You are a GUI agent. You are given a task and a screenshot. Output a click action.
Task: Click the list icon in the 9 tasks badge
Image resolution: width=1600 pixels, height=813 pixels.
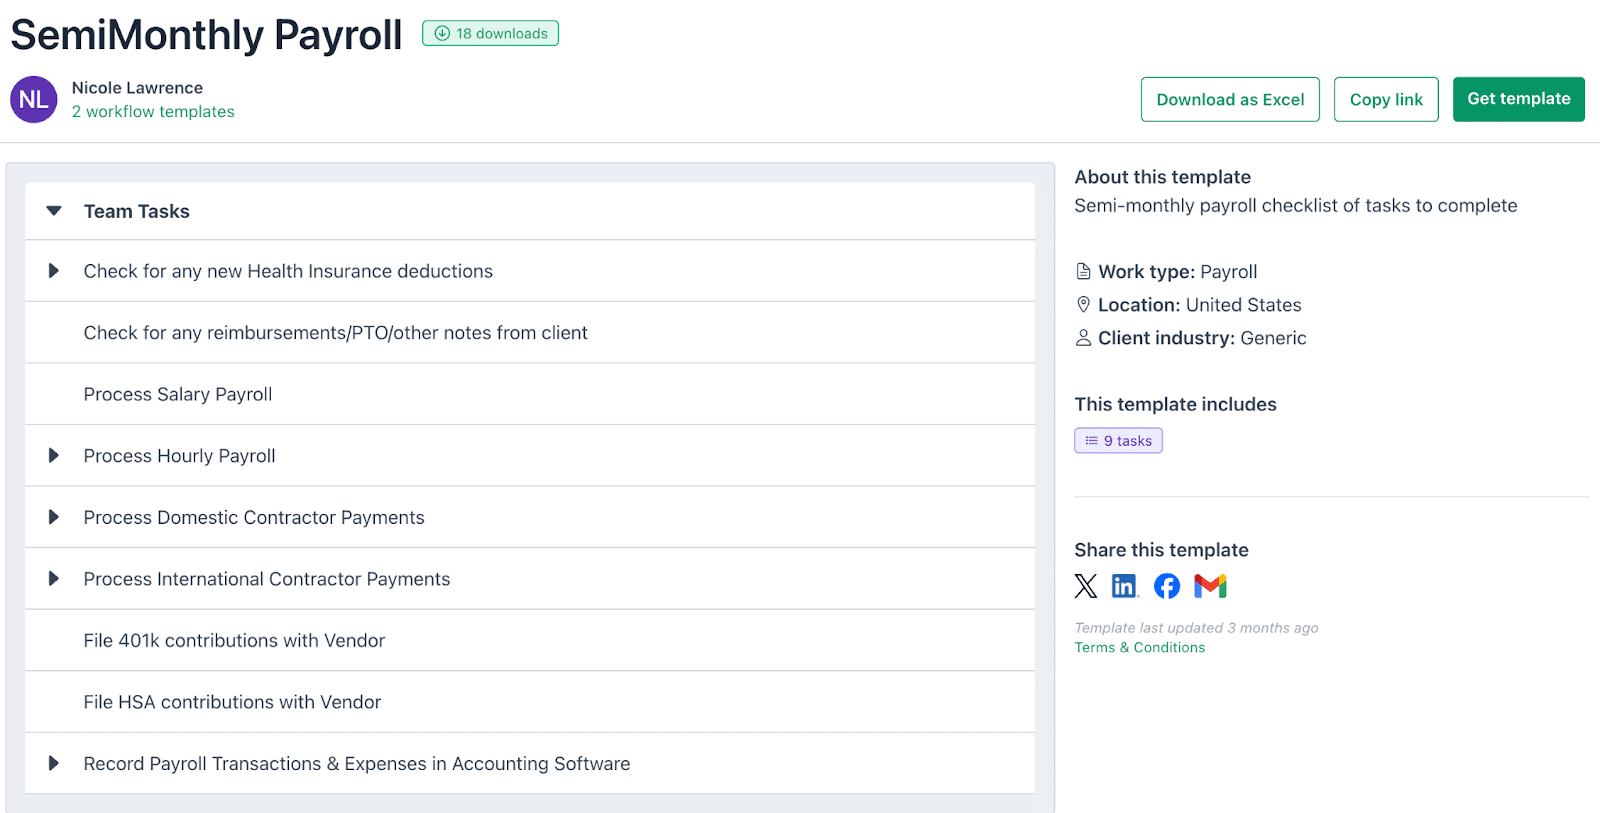(1092, 441)
